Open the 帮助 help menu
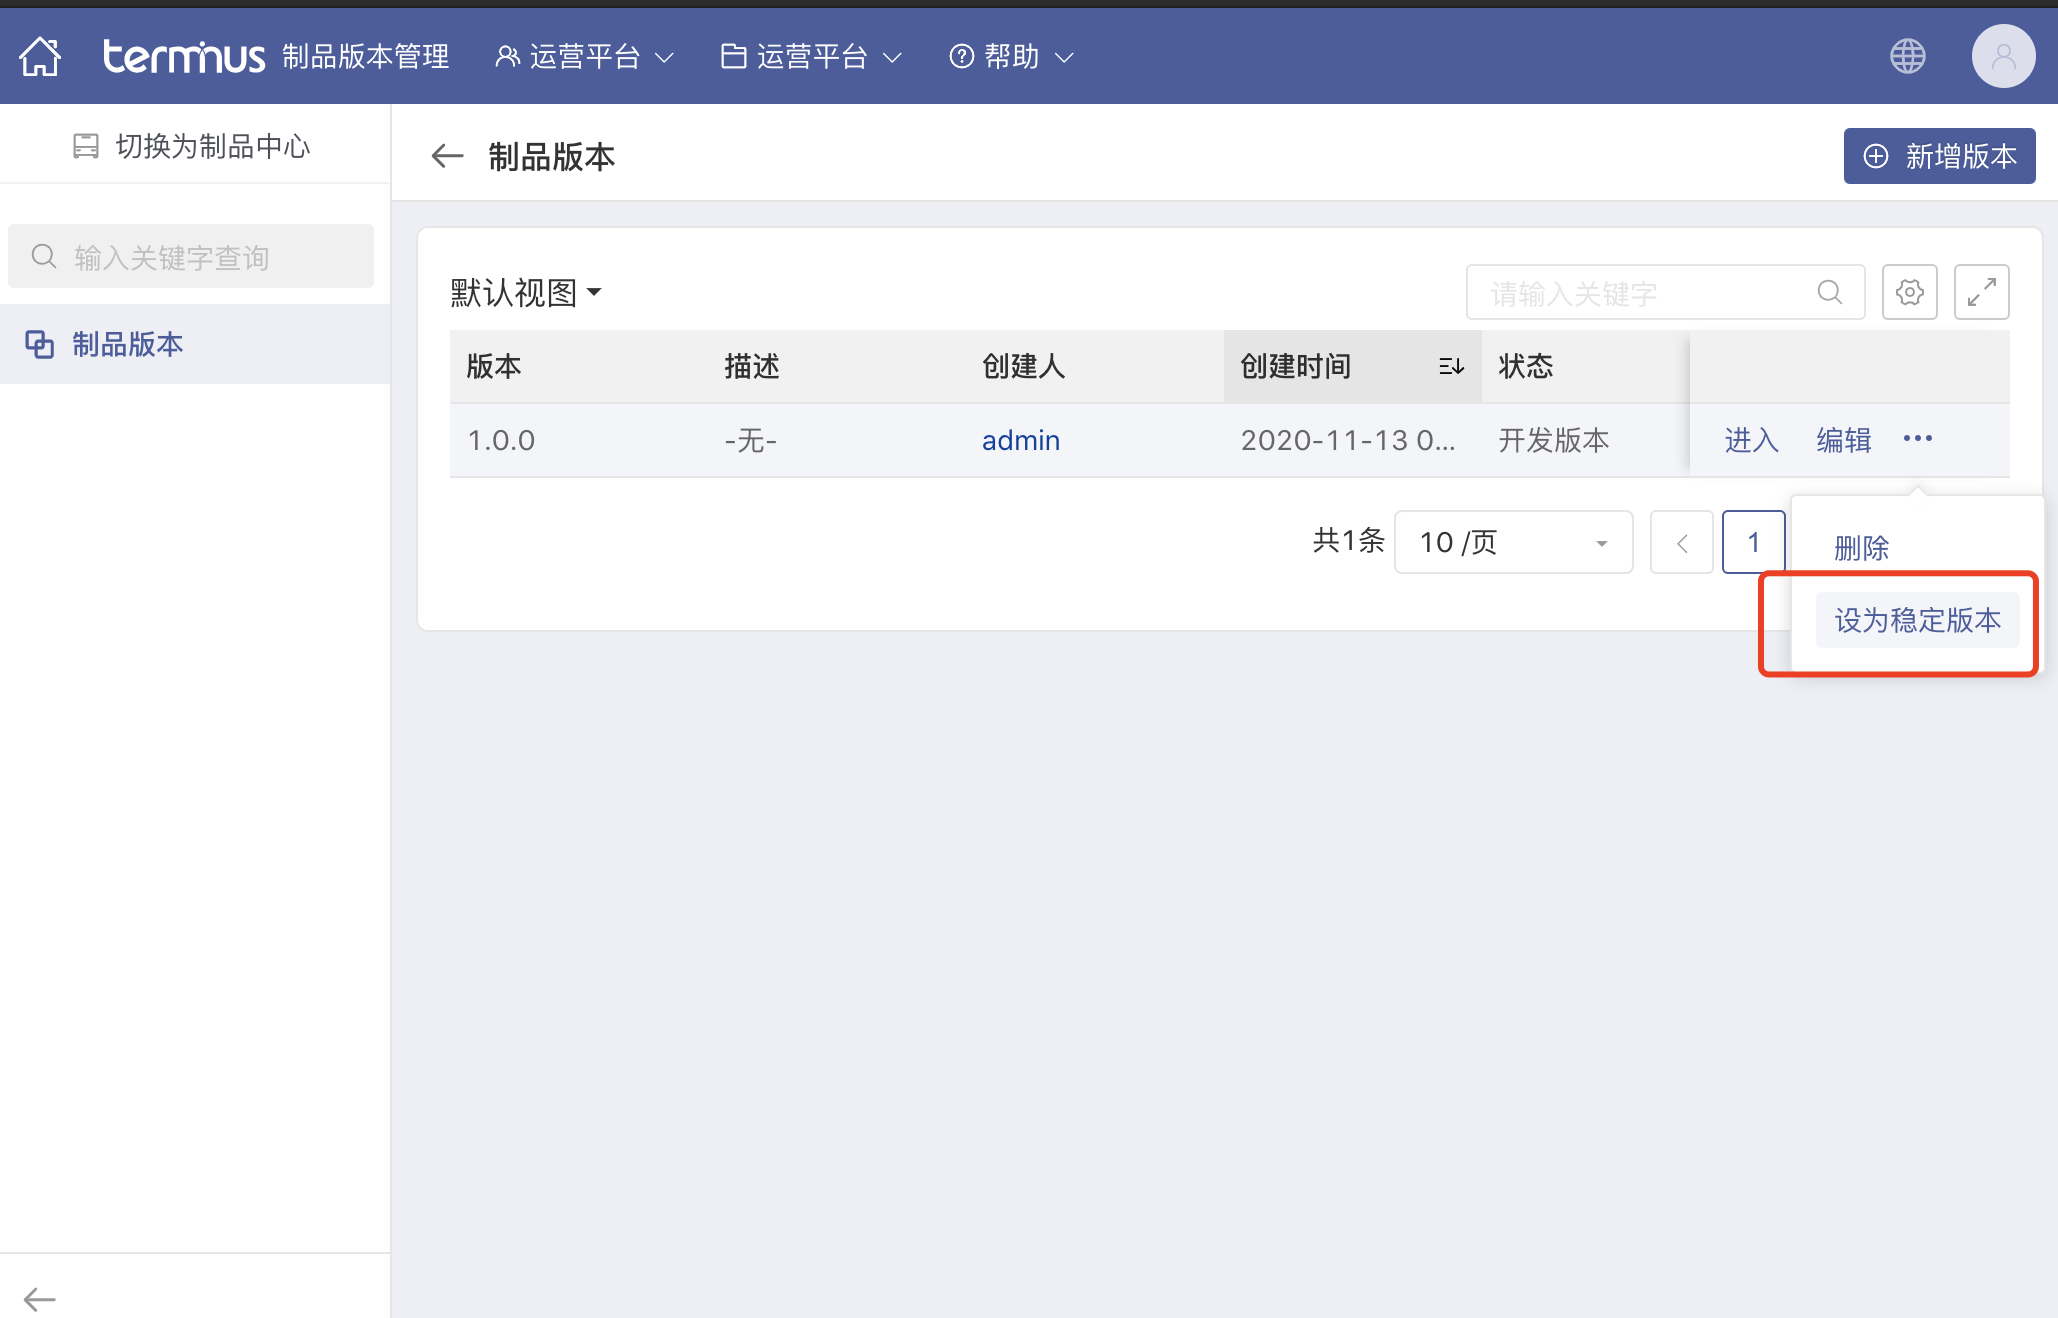The height and width of the screenshot is (1318, 2058). coord(1011,56)
